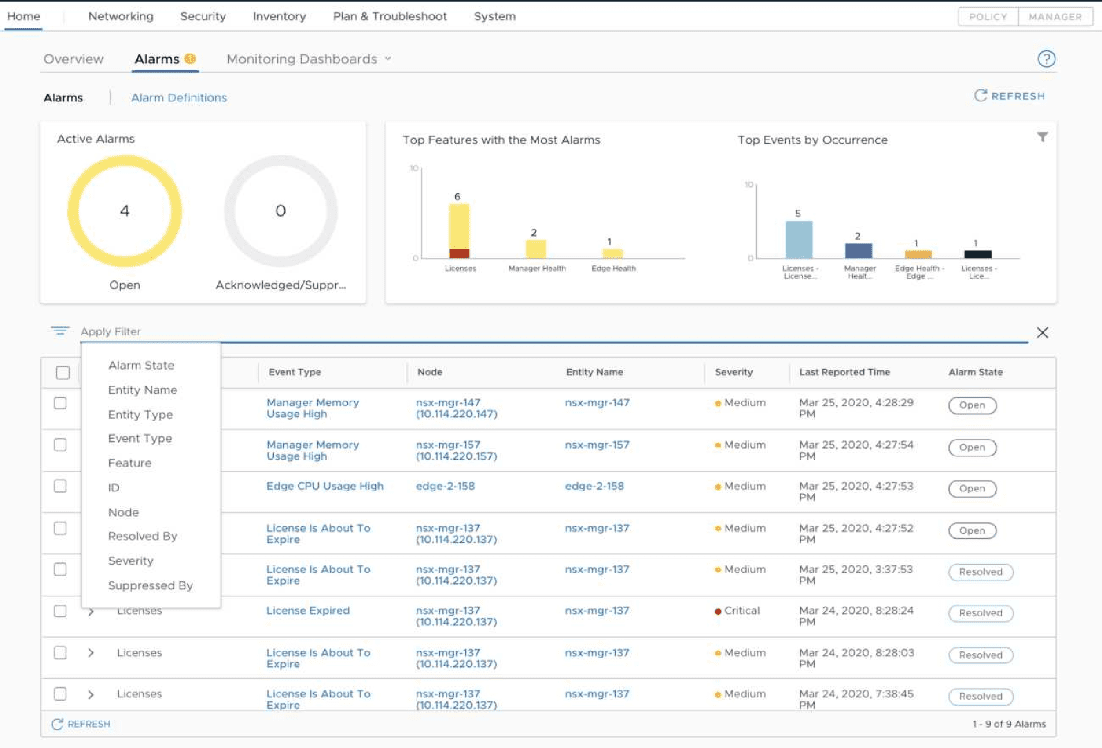The image size is (1102, 748).
Task: Click the filter funnel icon on charts
Action: point(1042,137)
